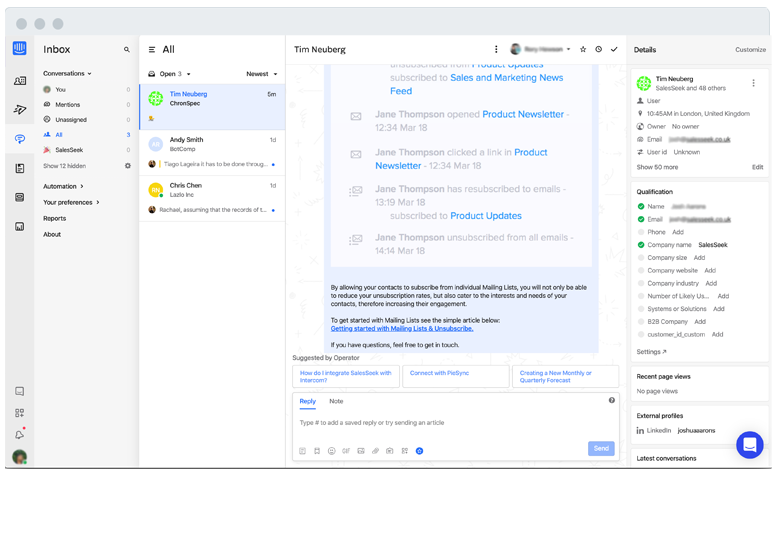777x533 pixels.
Task: Open three-dot menu on Tim Neuberg details card
Action: click(754, 83)
